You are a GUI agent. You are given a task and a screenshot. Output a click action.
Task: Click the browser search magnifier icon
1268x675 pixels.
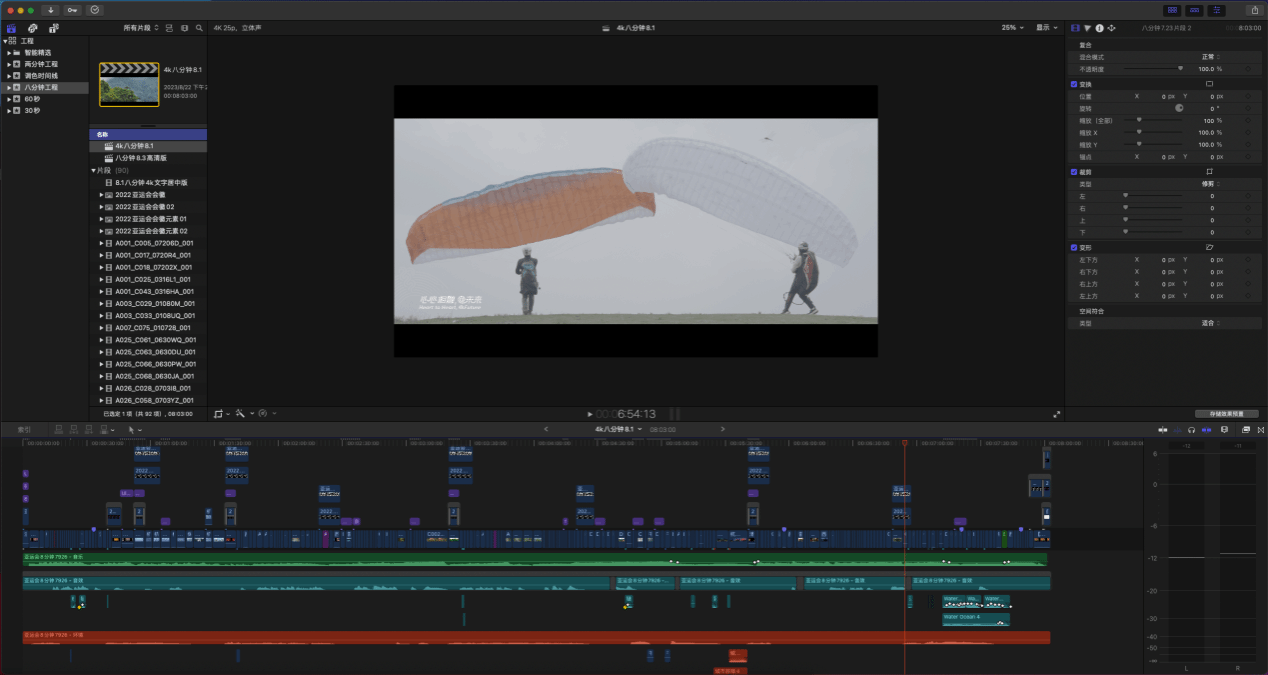tap(199, 28)
